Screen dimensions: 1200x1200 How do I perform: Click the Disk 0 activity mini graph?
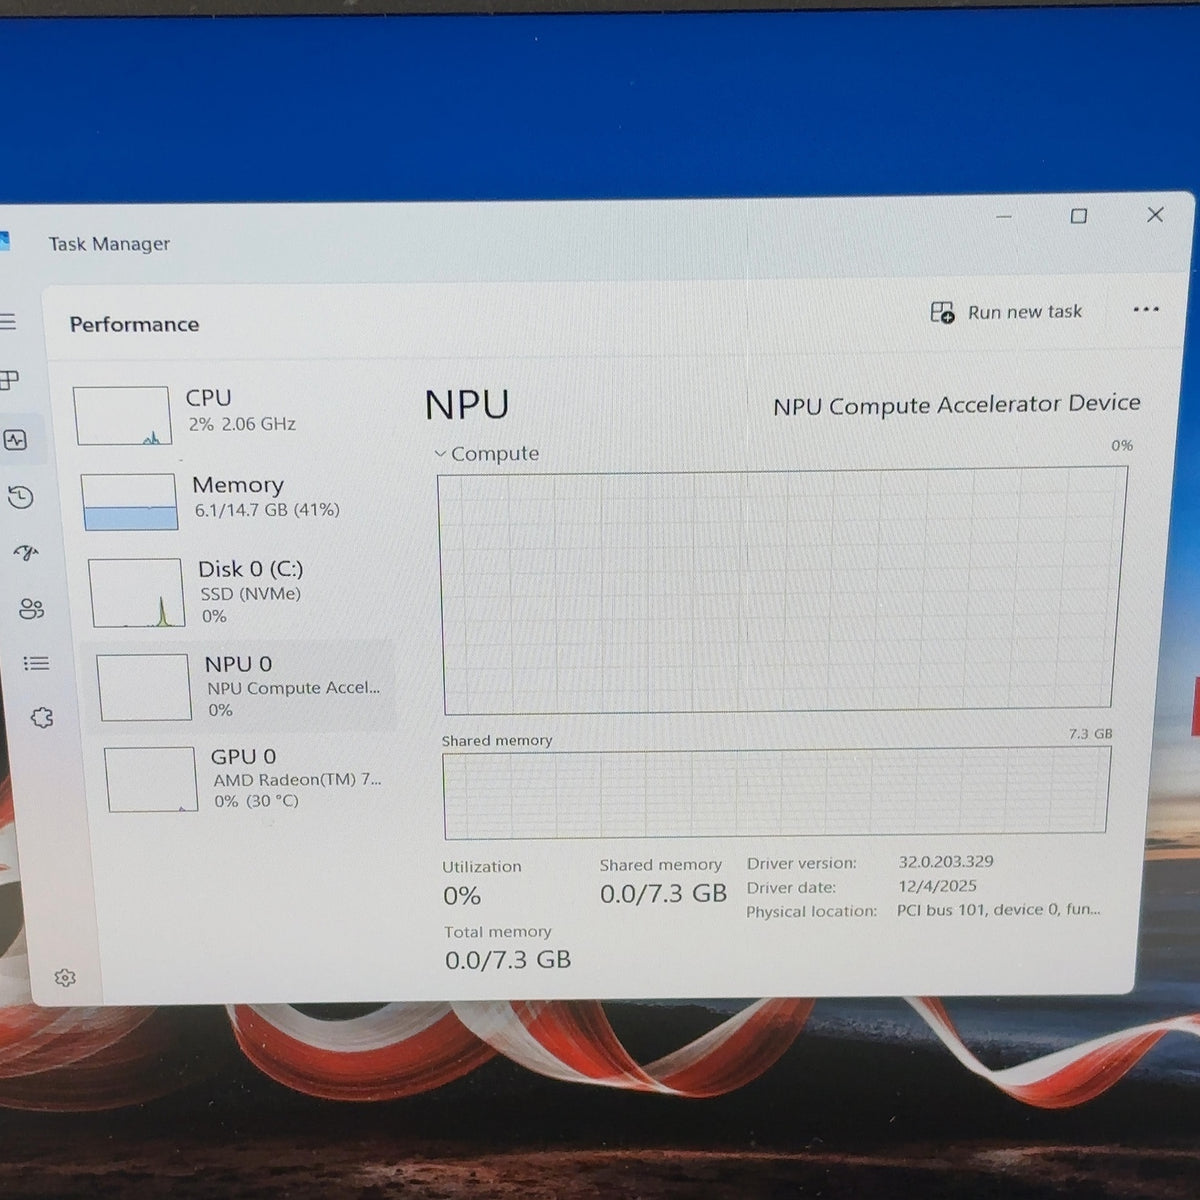coord(136,593)
